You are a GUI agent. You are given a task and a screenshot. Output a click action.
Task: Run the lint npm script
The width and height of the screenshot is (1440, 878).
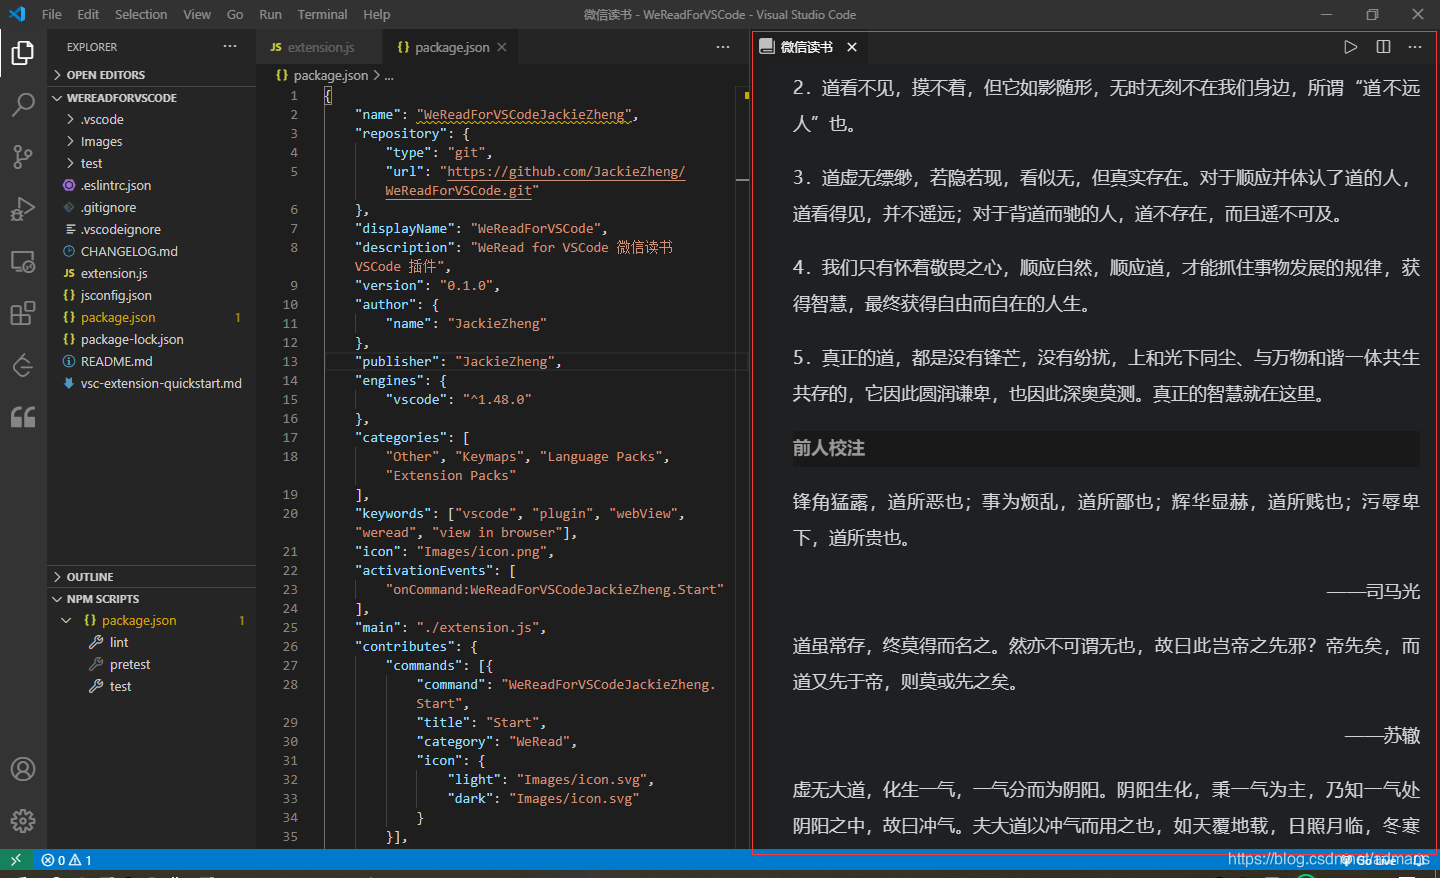click(119, 642)
